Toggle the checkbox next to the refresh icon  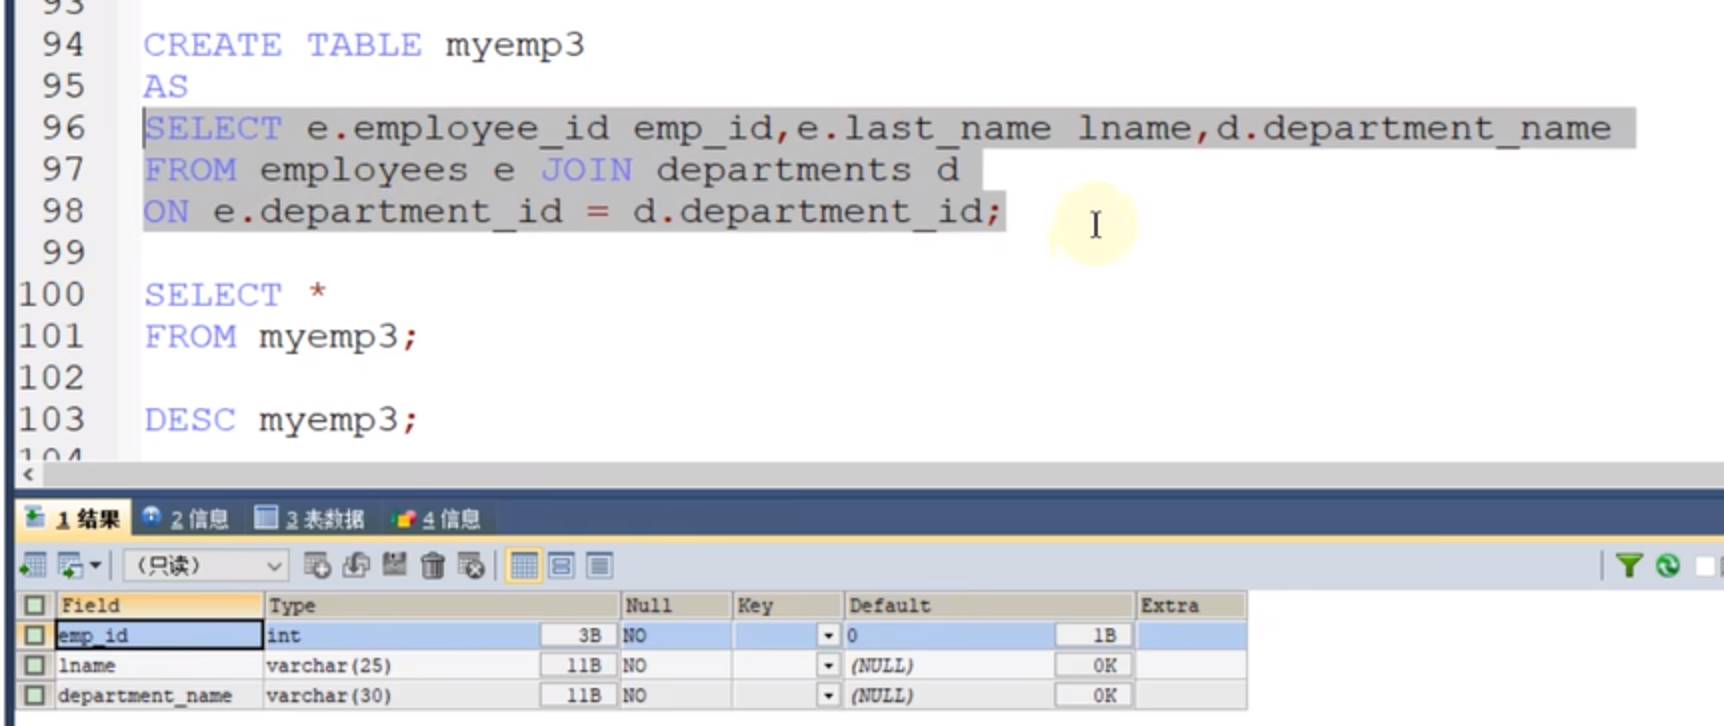1705,566
